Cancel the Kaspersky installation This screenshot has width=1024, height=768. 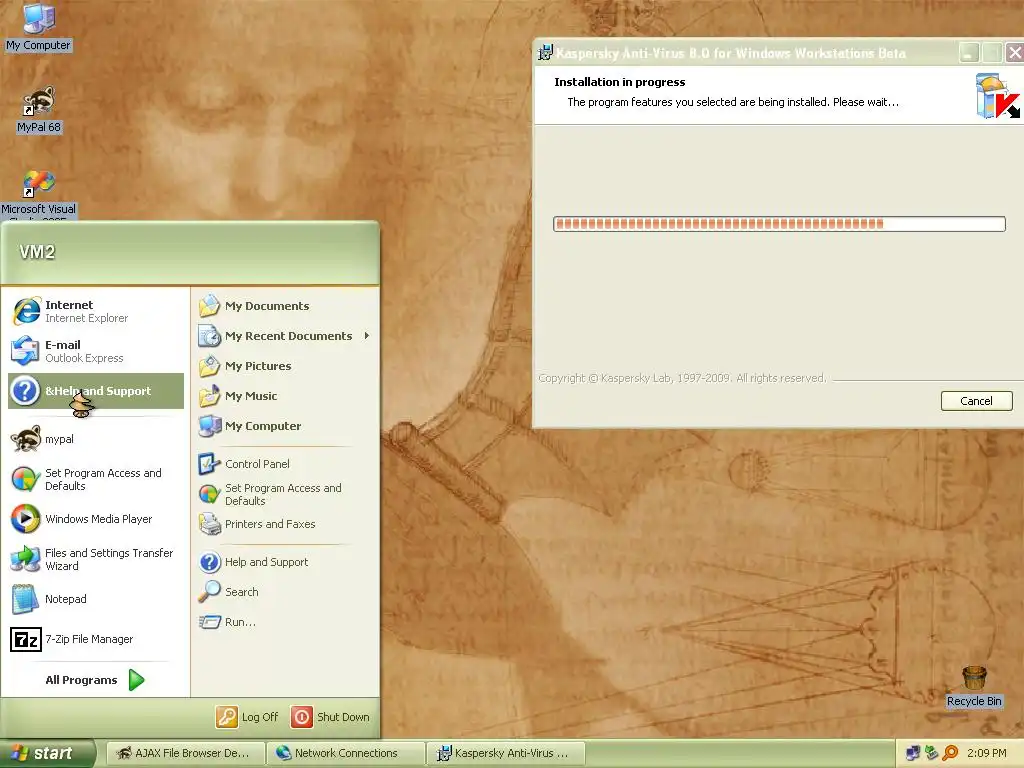click(976, 401)
